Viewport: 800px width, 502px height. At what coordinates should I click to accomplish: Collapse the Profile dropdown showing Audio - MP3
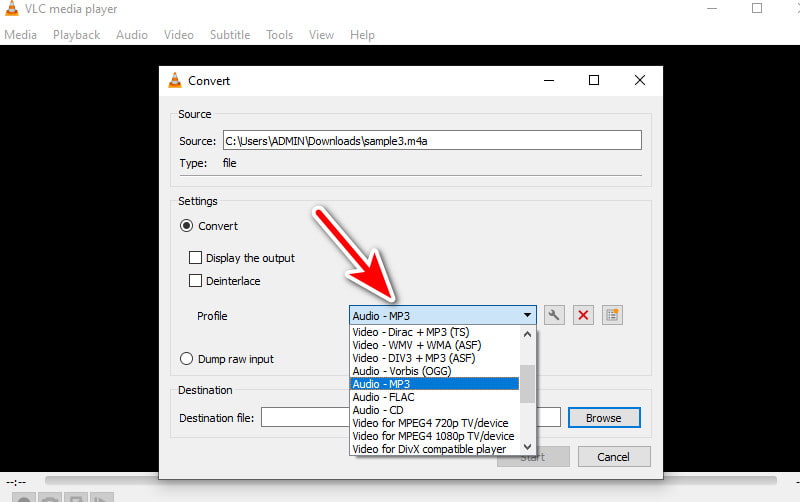coord(527,316)
